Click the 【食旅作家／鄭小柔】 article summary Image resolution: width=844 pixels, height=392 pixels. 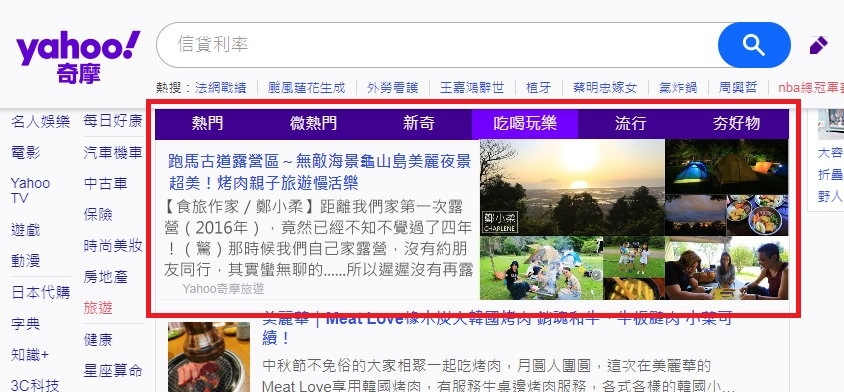[x=319, y=238]
